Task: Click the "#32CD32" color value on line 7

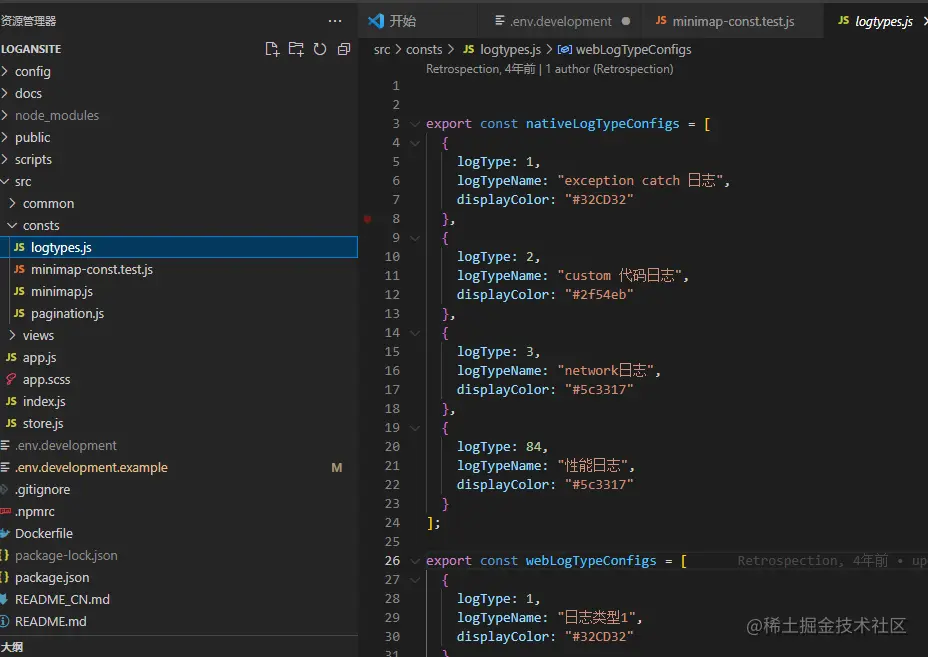Action: click(x=599, y=200)
